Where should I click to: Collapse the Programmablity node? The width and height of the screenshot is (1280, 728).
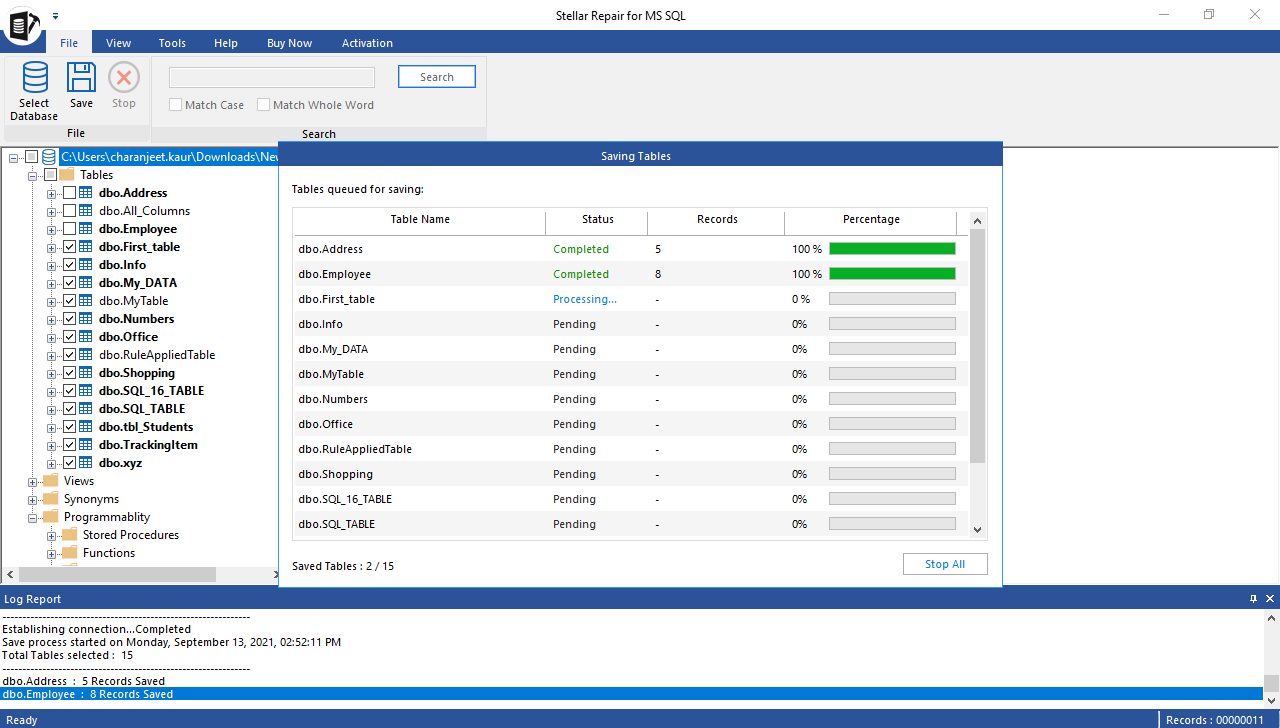33,517
